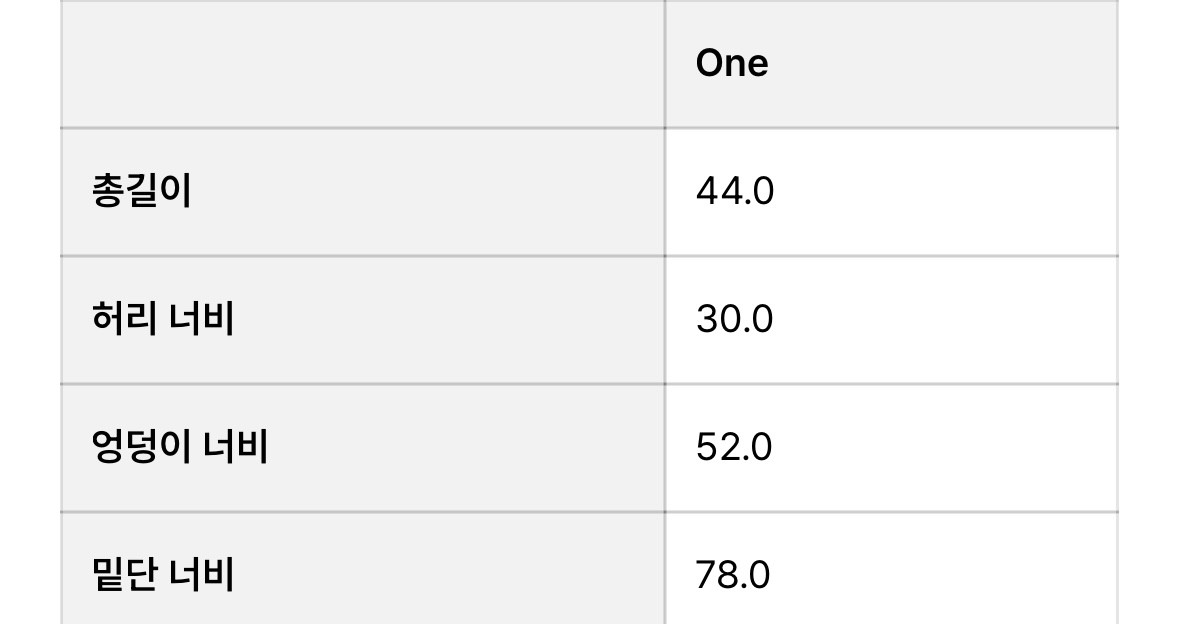Select the hip width label in Korean
The image size is (1179, 624).
pos(180,446)
